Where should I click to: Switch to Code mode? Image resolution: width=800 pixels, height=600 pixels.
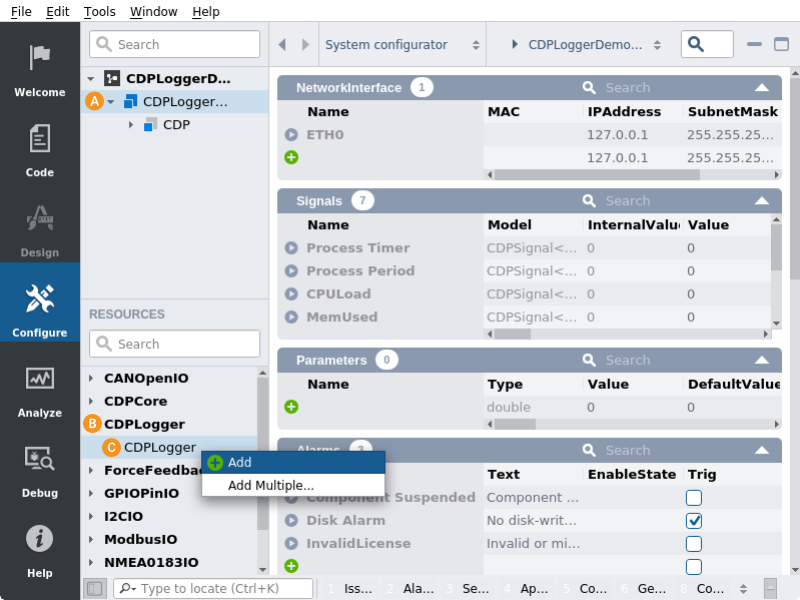tap(40, 150)
